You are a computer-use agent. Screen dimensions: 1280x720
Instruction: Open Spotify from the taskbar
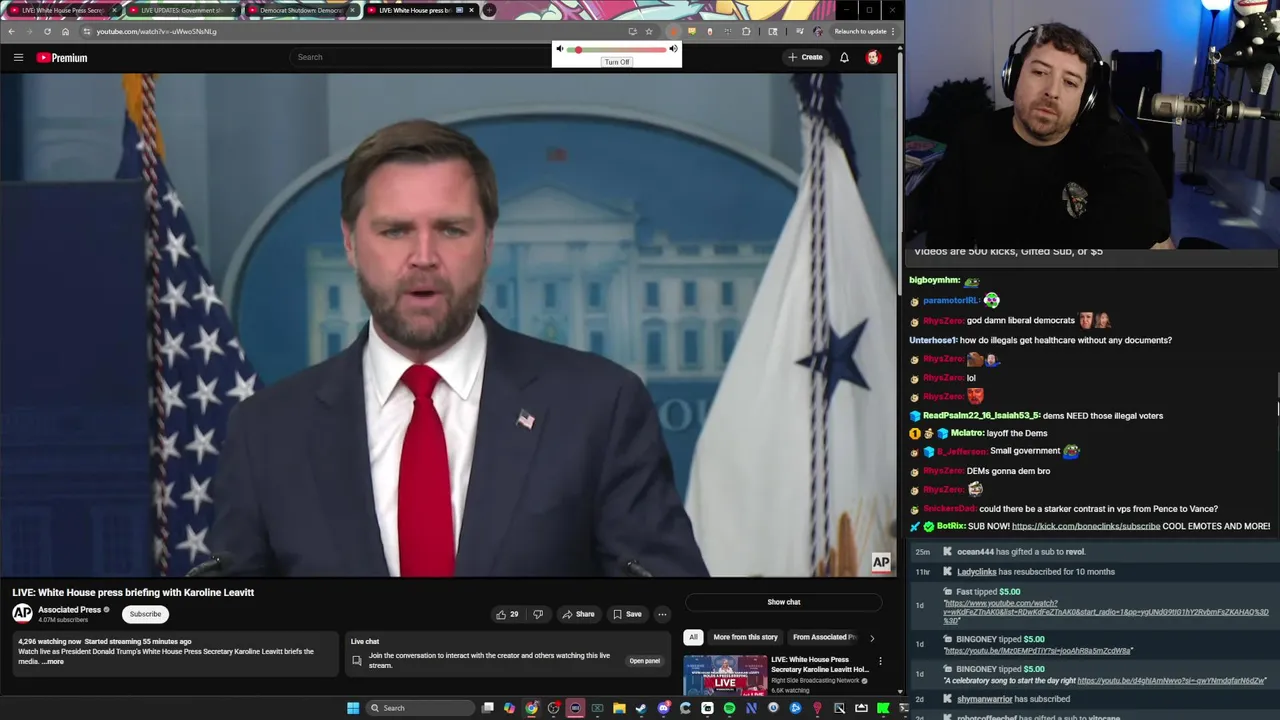[x=729, y=708]
